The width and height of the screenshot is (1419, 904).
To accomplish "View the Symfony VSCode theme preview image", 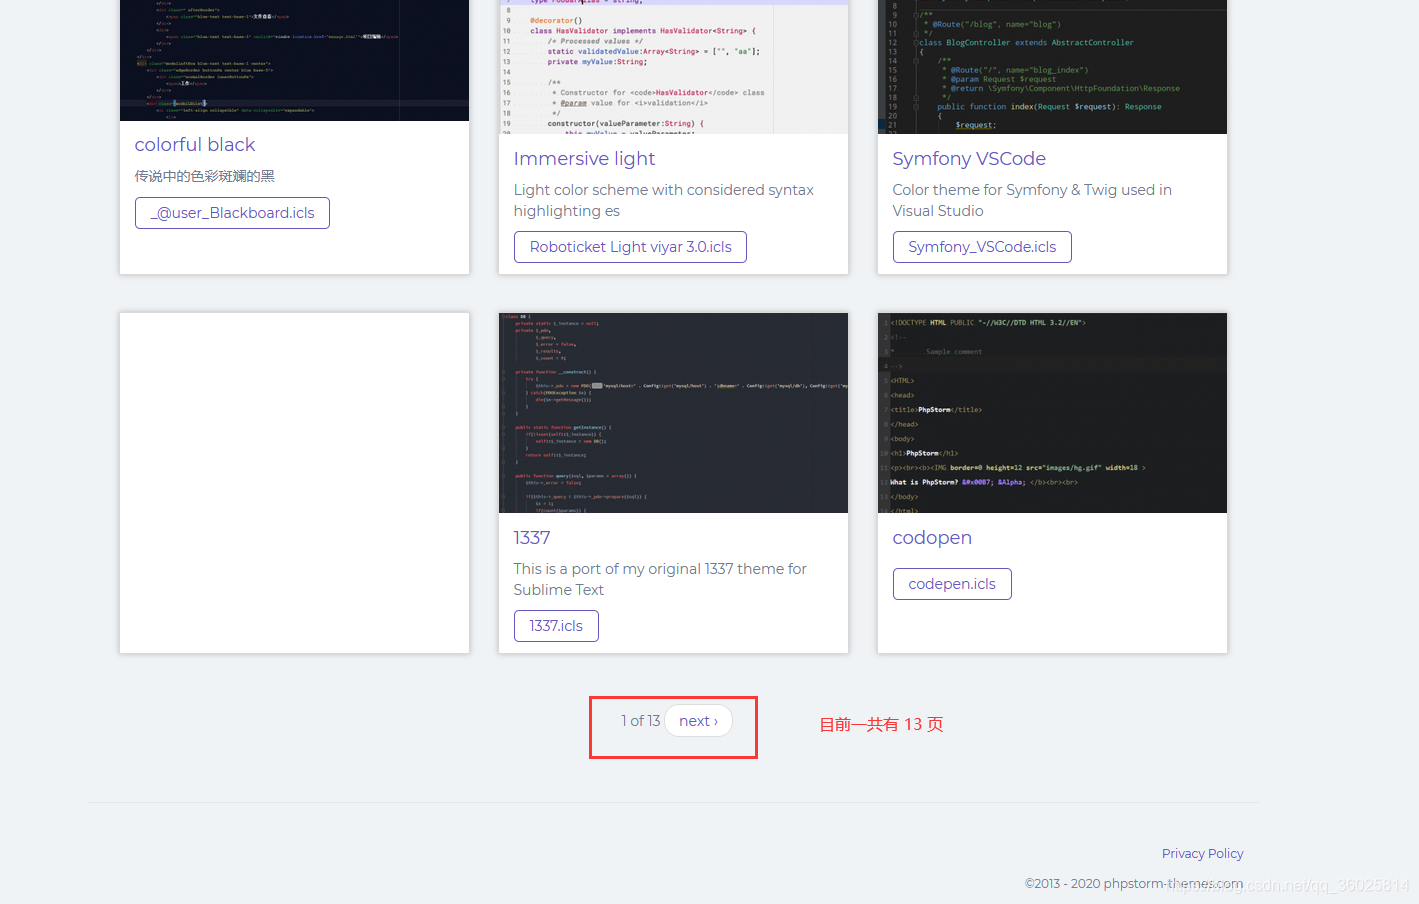I will (1051, 65).
